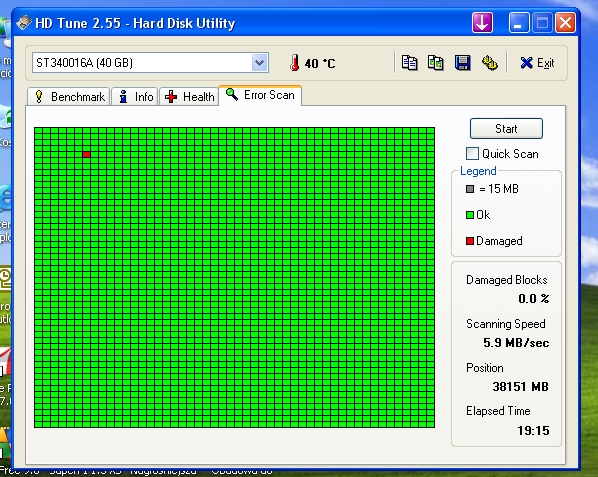
Task: Copy info to clipboard icon
Action: pos(410,63)
